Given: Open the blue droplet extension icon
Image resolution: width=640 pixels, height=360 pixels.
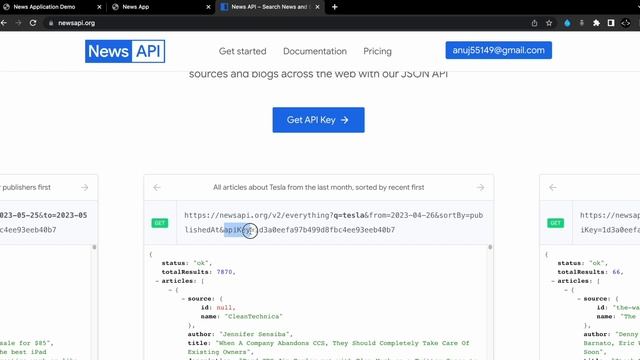Looking at the screenshot, I should click(x=567, y=23).
